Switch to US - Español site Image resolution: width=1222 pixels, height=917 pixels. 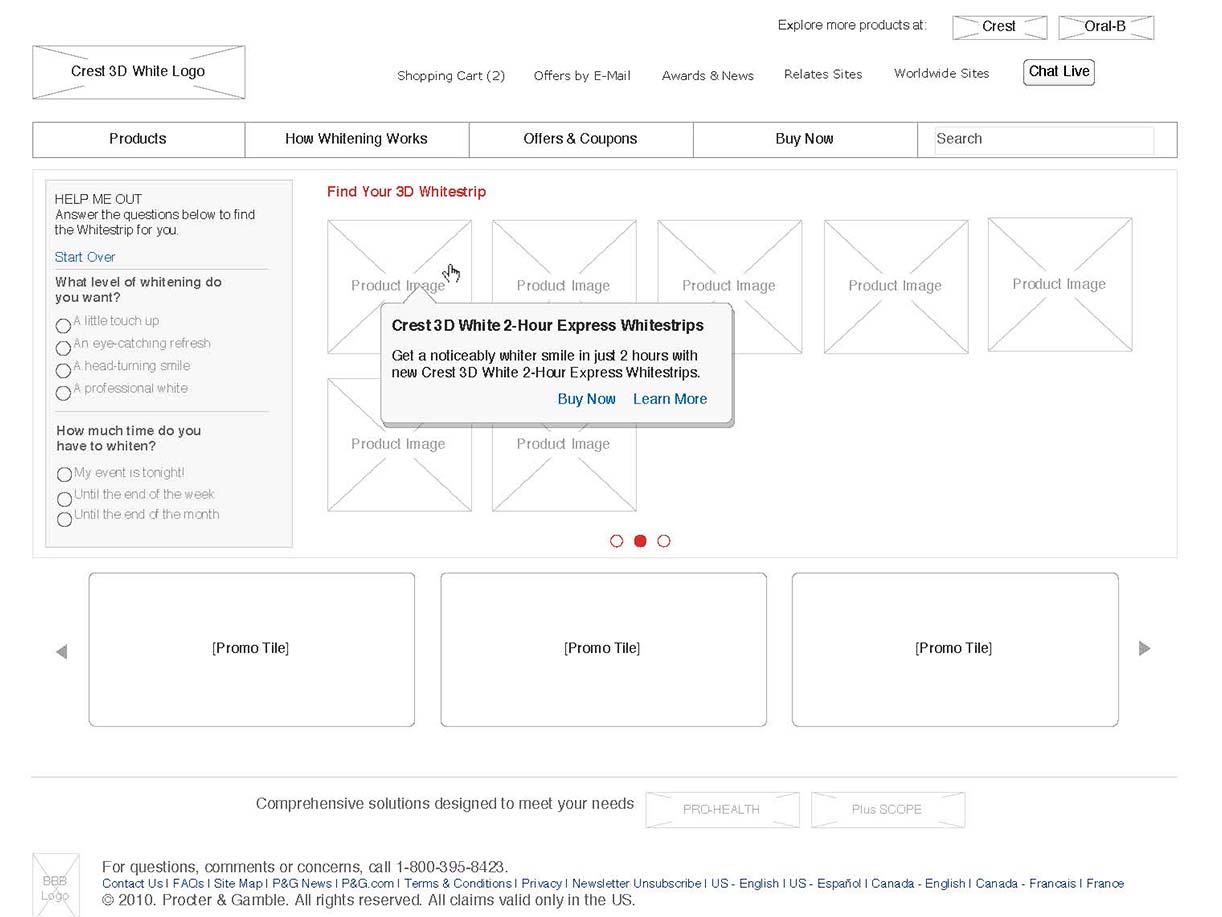[826, 884]
